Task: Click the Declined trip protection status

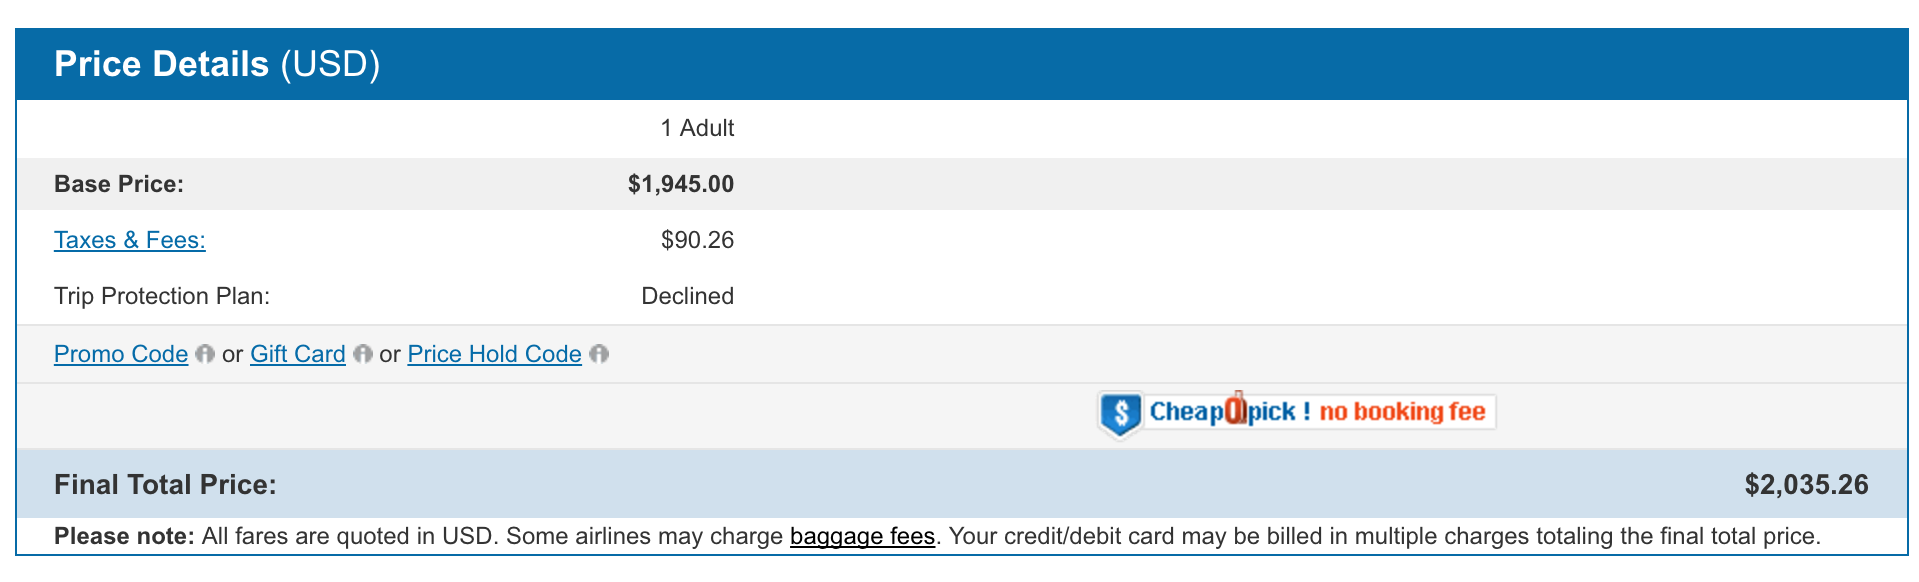Action: pos(687,296)
